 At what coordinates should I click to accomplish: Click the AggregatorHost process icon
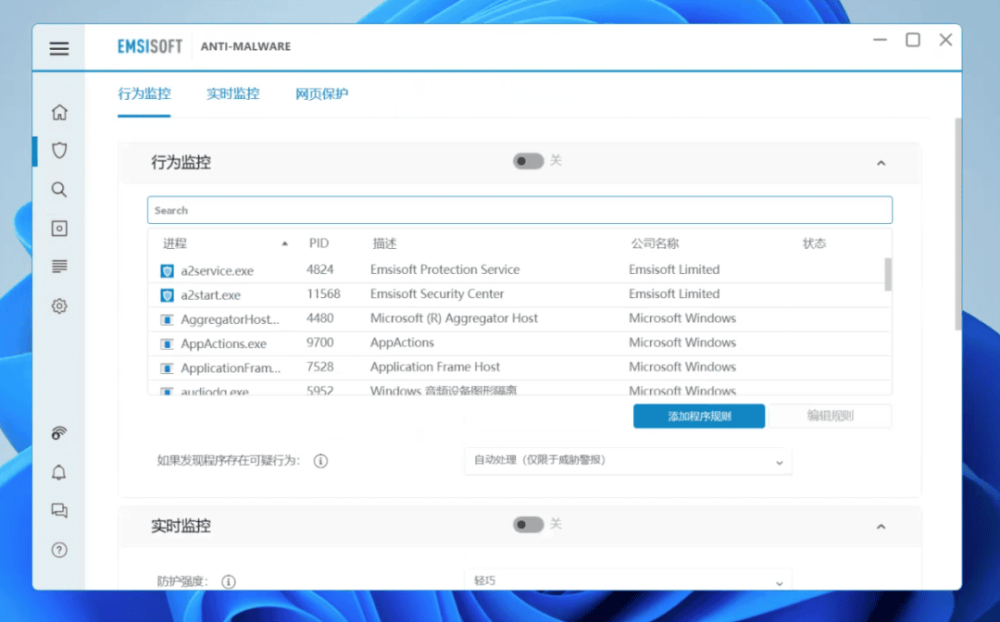pos(167,319)
